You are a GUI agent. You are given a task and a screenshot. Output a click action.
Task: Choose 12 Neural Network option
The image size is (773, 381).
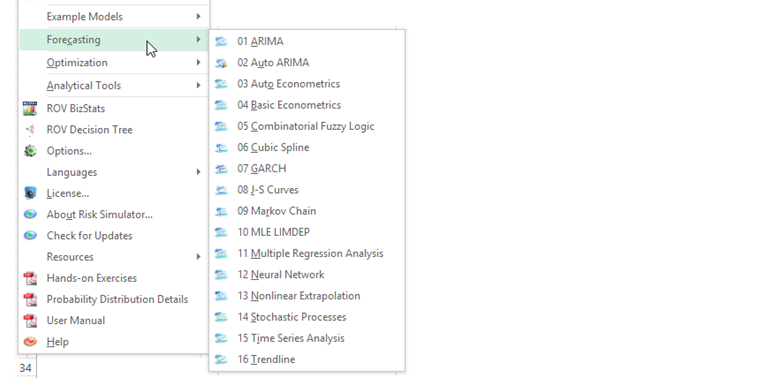pos(307,275)
